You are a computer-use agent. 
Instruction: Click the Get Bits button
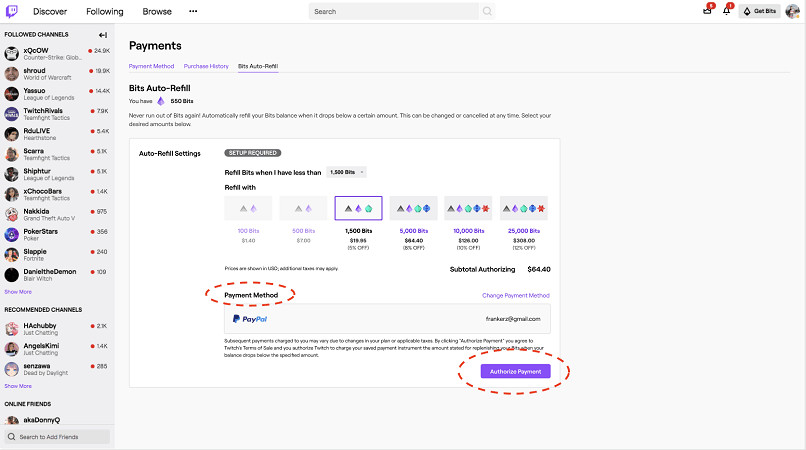760,11
